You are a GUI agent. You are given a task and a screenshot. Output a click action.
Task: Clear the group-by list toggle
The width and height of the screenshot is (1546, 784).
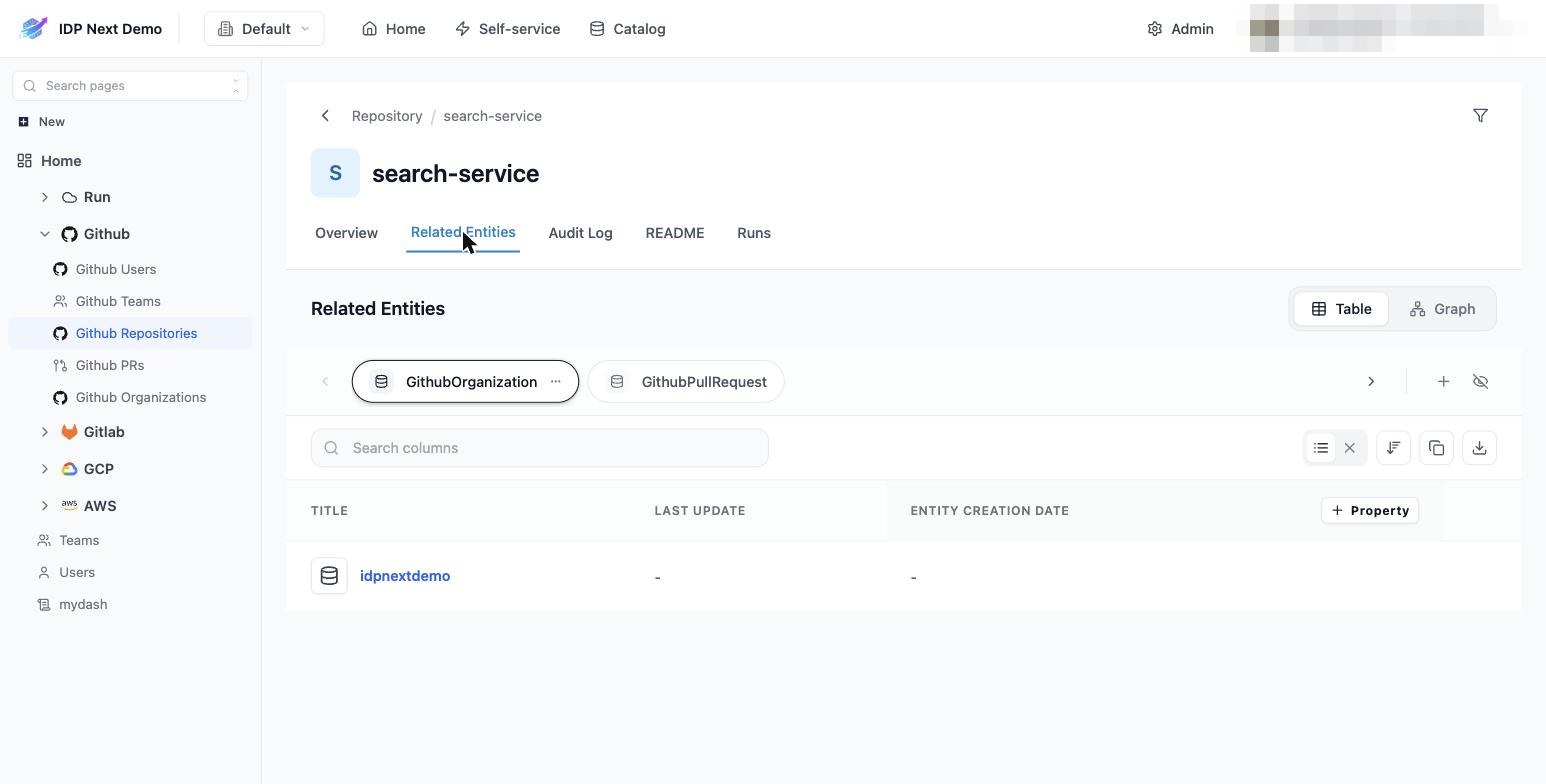click(x=1349, y=448)
